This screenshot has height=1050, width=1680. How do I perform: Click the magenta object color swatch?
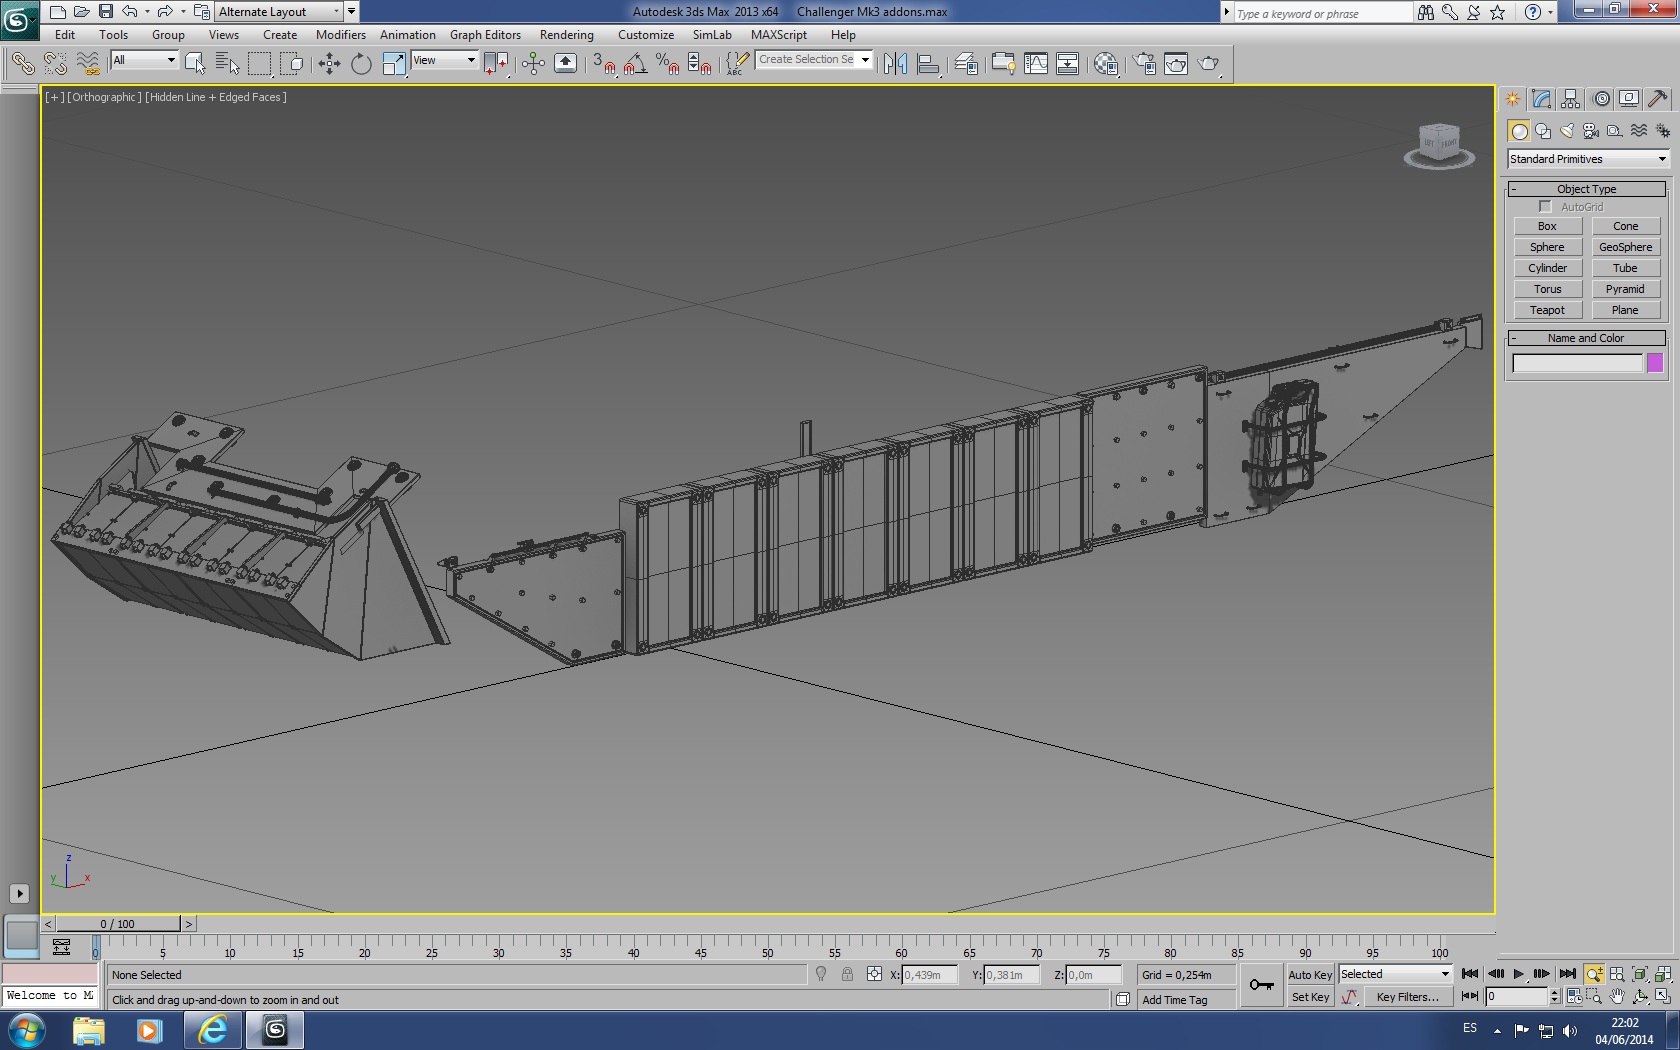coord(1655,363)
